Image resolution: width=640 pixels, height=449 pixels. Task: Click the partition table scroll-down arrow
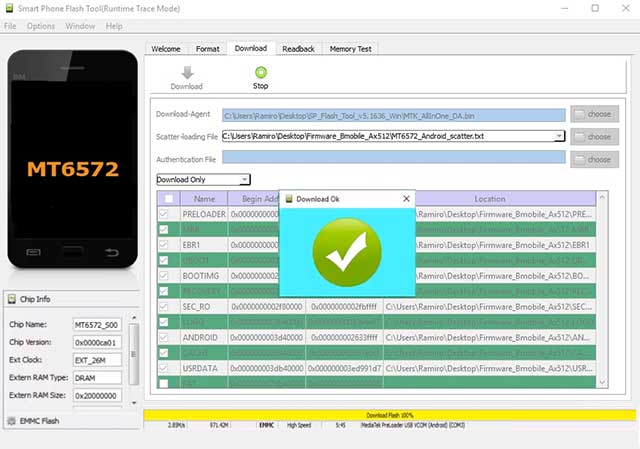click(602, 382)
